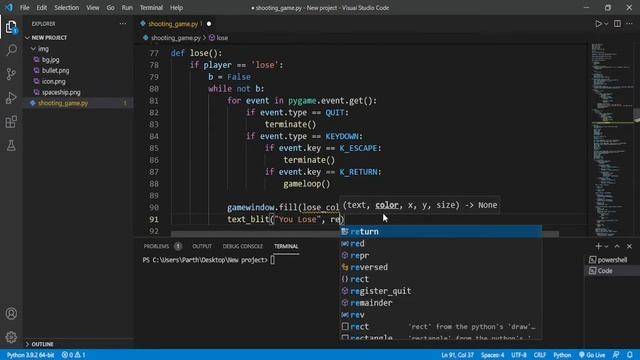Viewport: 640px width, 360px height.
Task: Open run options dropdown beside play icon
Action: [606, 24]
